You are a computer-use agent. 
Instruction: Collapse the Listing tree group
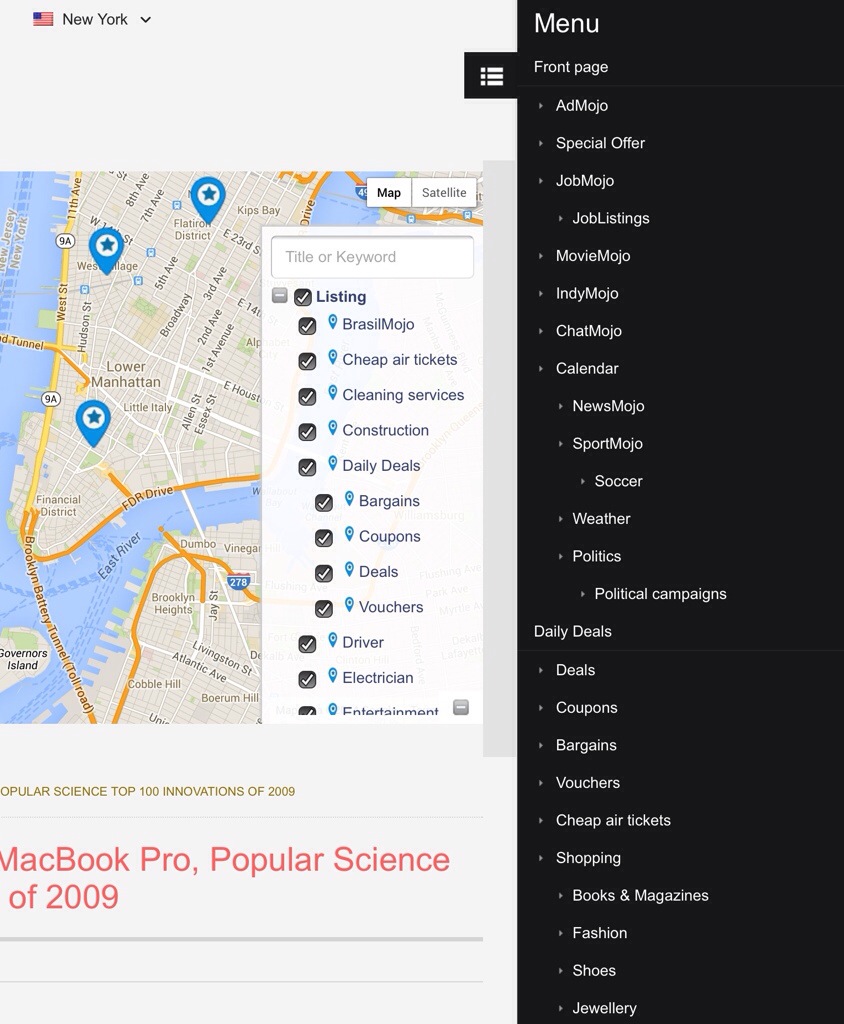point(280,296)
